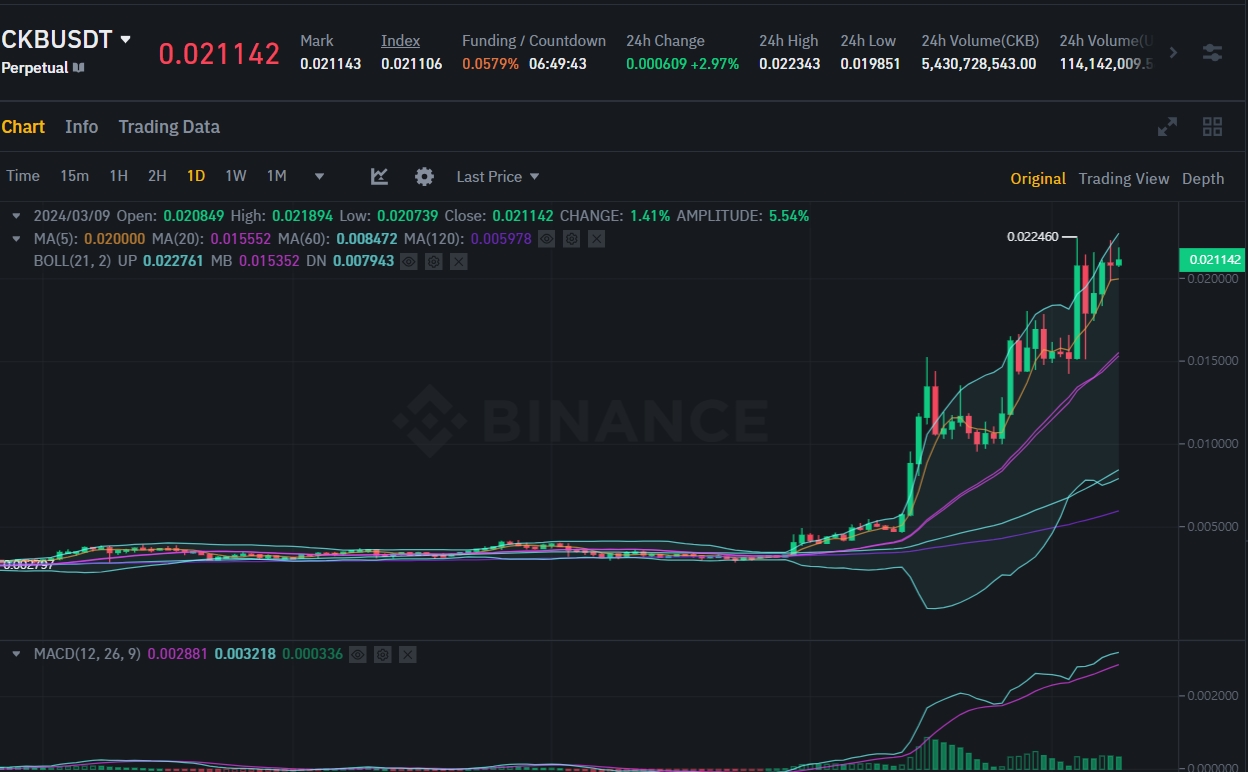Click the 24h Change +2.97% value
Image resolution: width=1248 pixels, height=772 pixels.
click(715, 64)
